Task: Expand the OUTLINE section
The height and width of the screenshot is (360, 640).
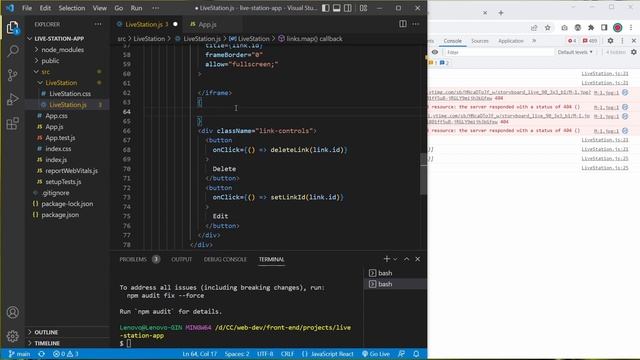Action: (x=46, y=332)
